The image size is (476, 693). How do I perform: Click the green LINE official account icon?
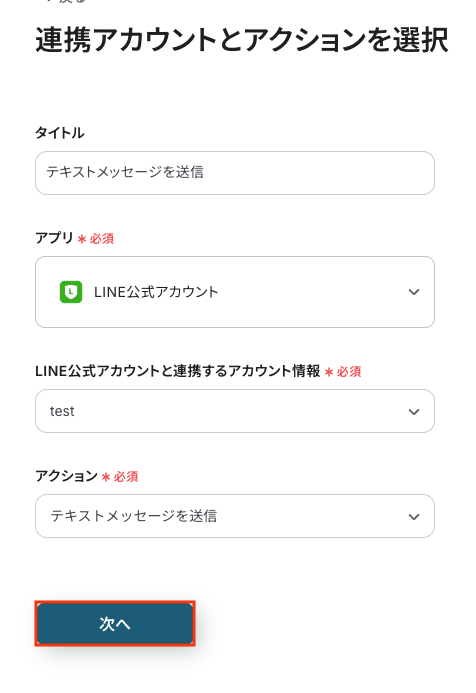point(71,292)
